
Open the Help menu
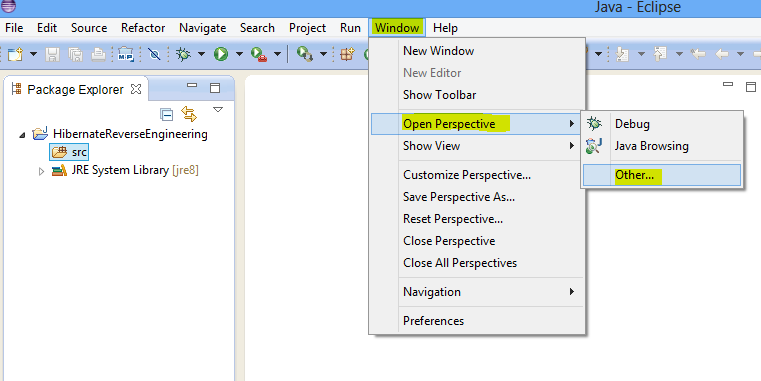[x=445, y=28]
